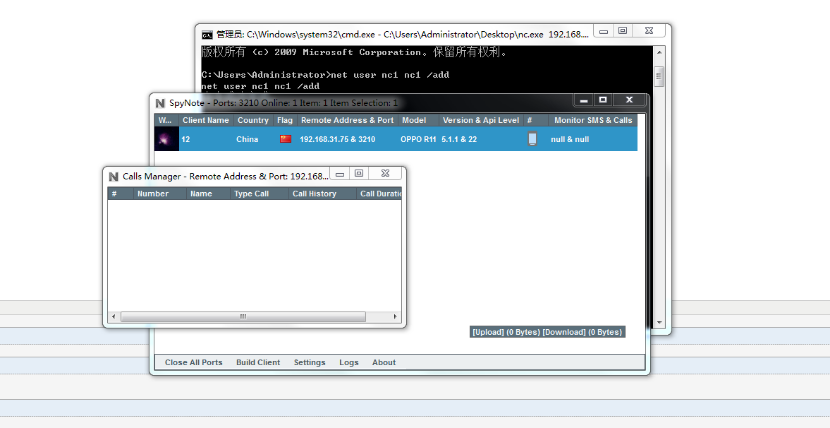The image size is (830, 428).
Task: Minimize the SpyNote window
Action: (x=584, y=100)
